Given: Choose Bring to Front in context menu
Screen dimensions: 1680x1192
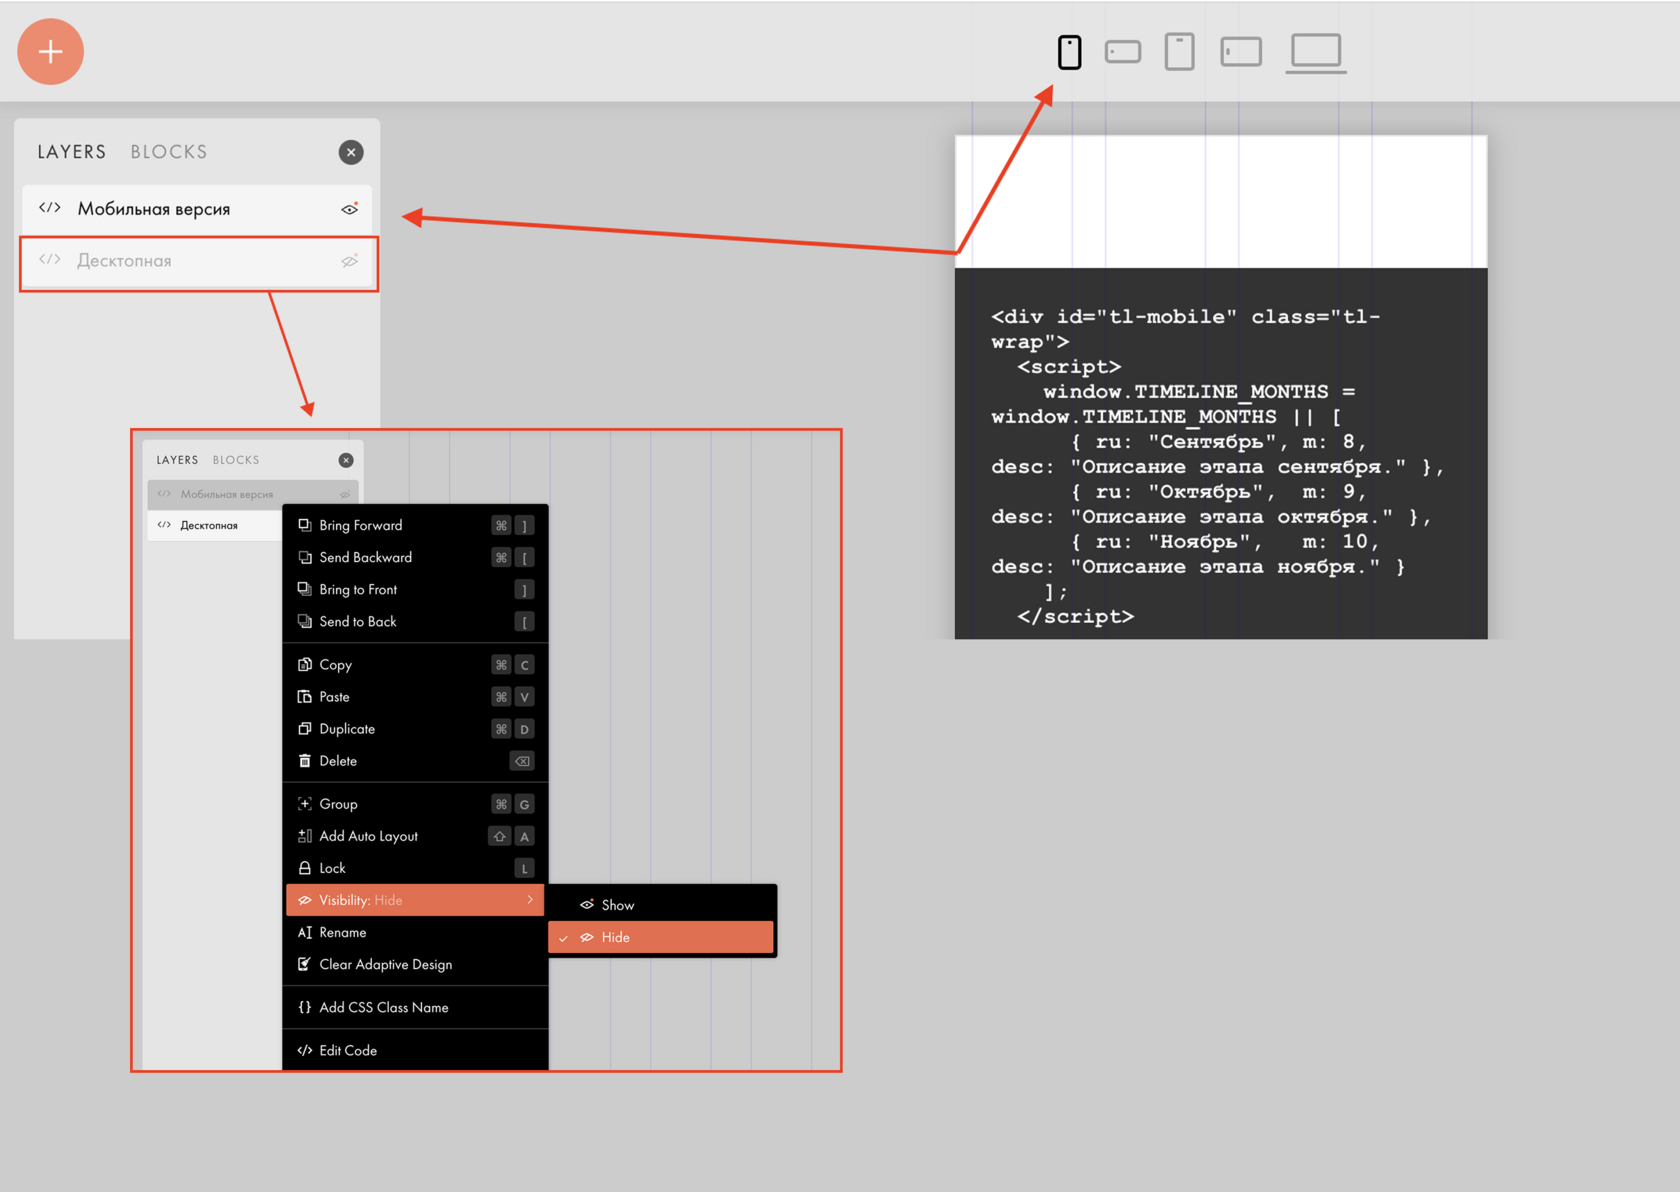Looking at the screenshot, I should pyautogui.click(x=415, y=590).
